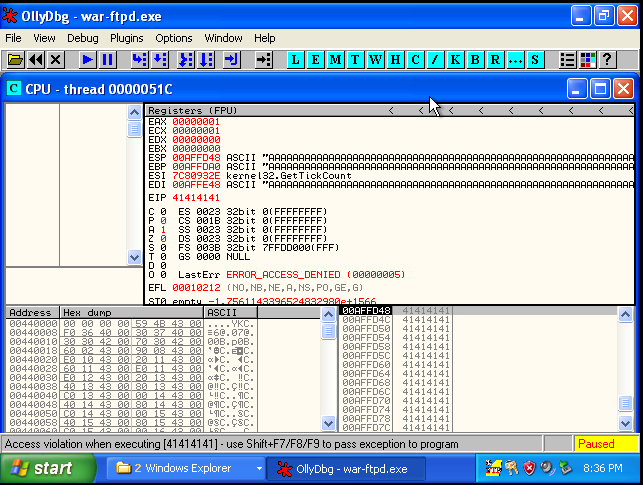Image resolution: width=643 pixels, height=485 pixels.
Task: Click the system tray clock 8:36 PM
Action: (603, 468)
